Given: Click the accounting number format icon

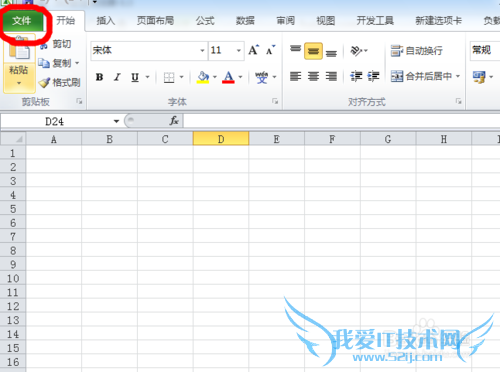Looking at the screenshot, I should [479, 77].
